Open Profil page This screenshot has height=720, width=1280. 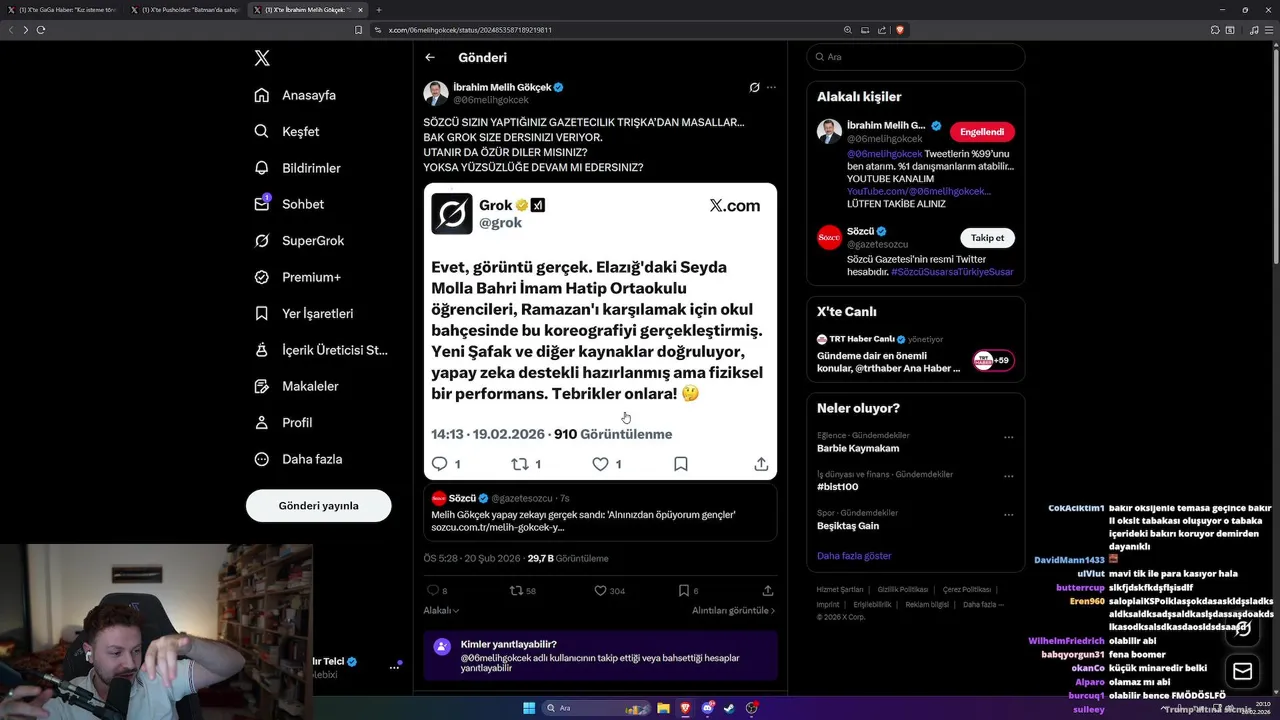[284, 422]
